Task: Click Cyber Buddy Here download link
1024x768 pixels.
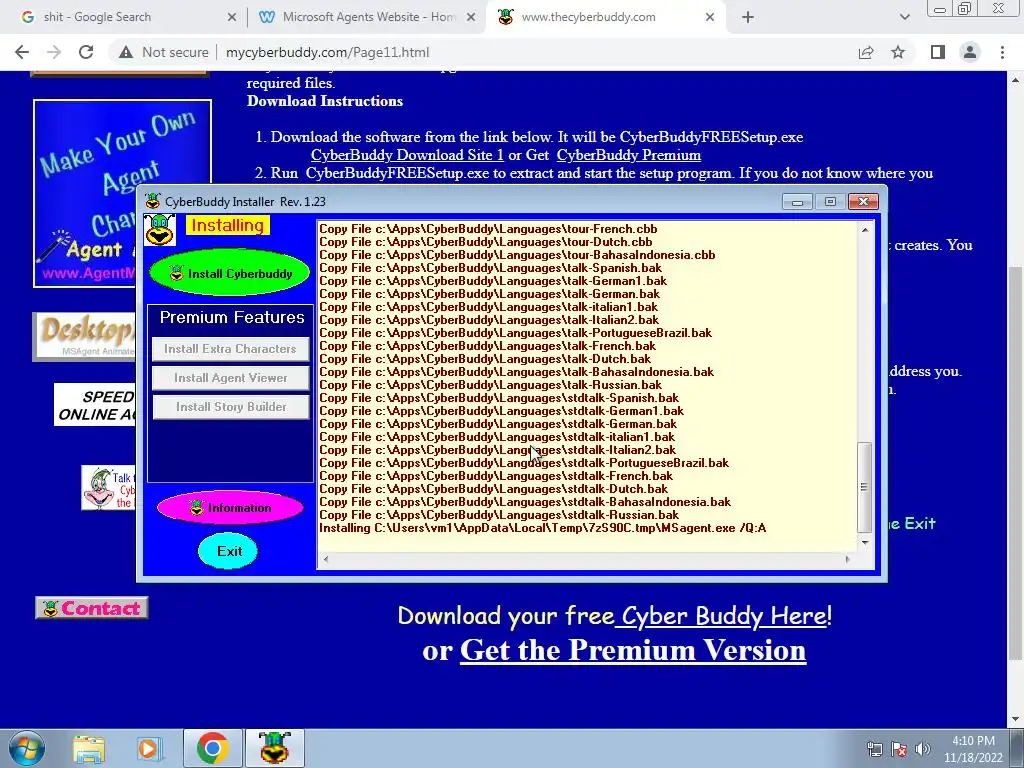Action: pos(722,615)
